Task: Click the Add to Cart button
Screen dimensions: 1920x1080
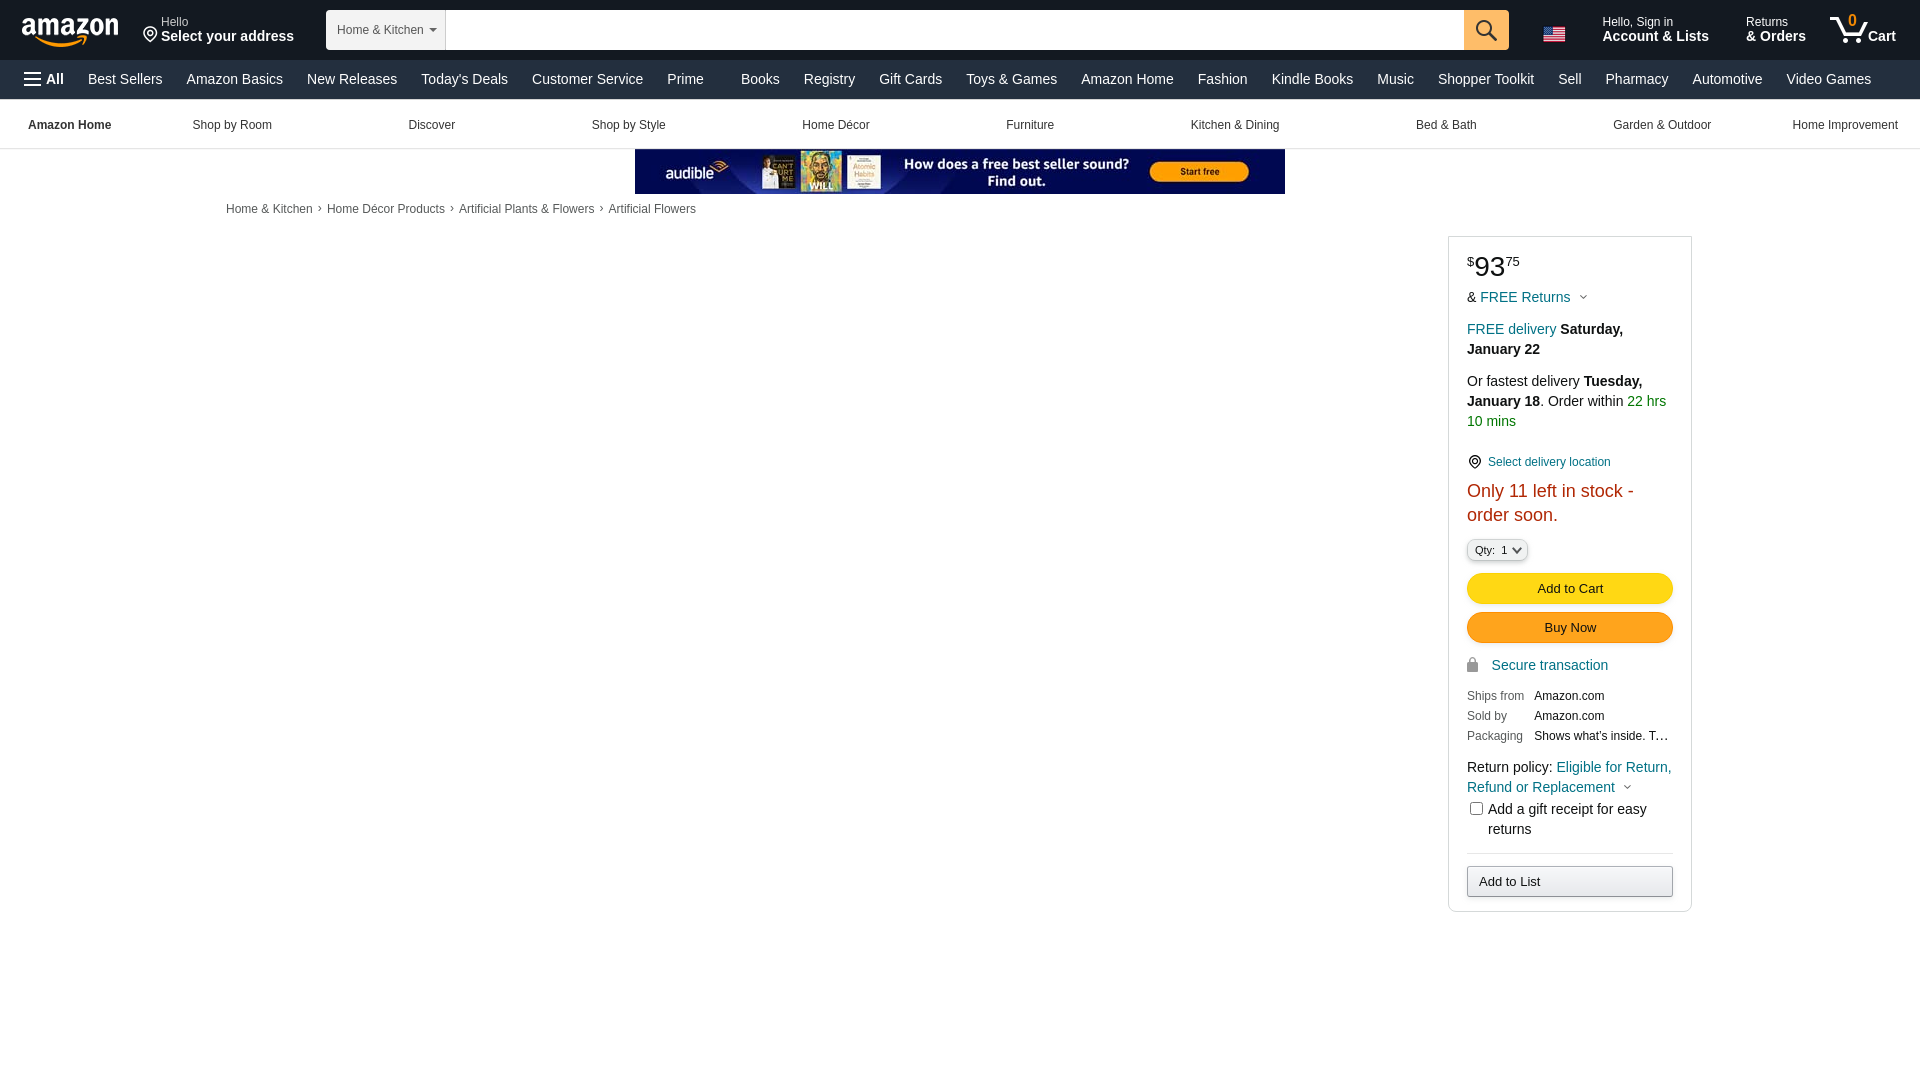Action: point(1569,588)
